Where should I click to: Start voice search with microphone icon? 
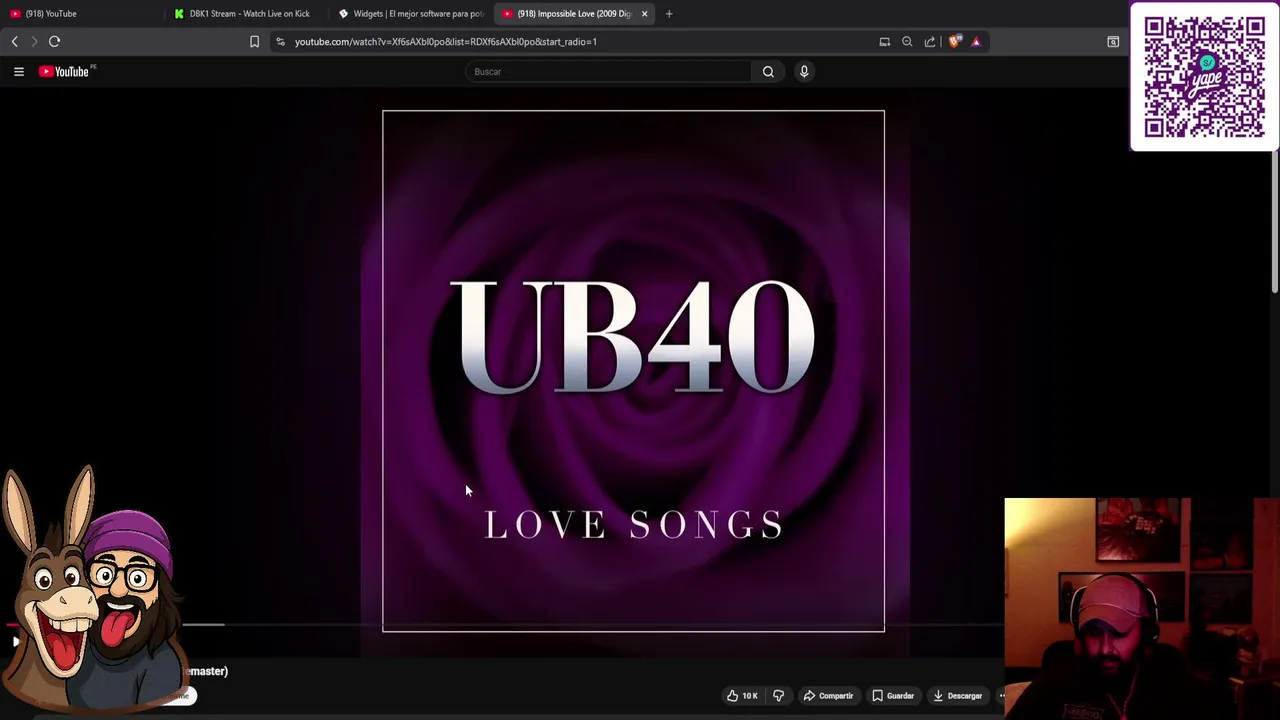coord(804,72)
